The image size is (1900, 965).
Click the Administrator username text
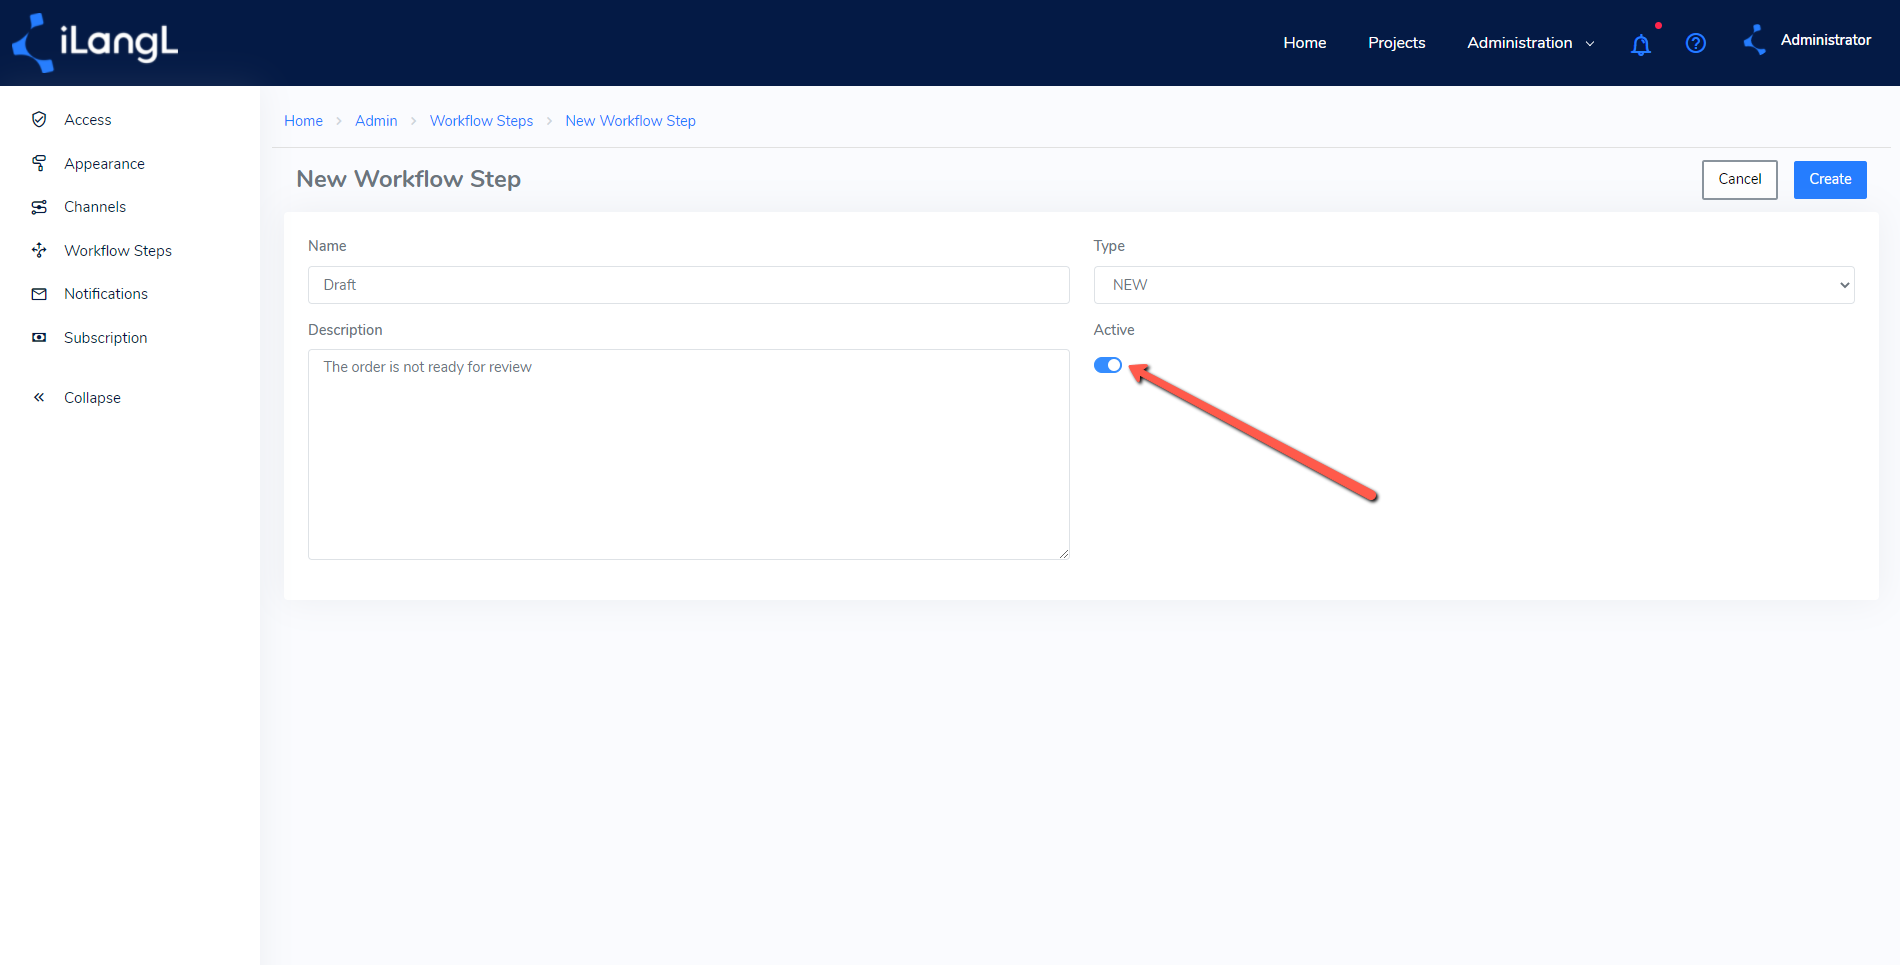(1826, 40)
